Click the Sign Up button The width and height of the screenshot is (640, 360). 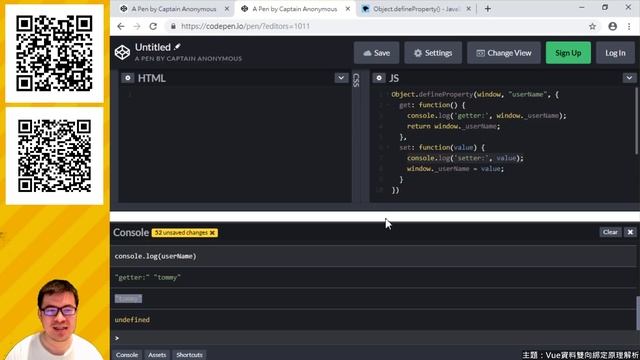tap(568, 53)
